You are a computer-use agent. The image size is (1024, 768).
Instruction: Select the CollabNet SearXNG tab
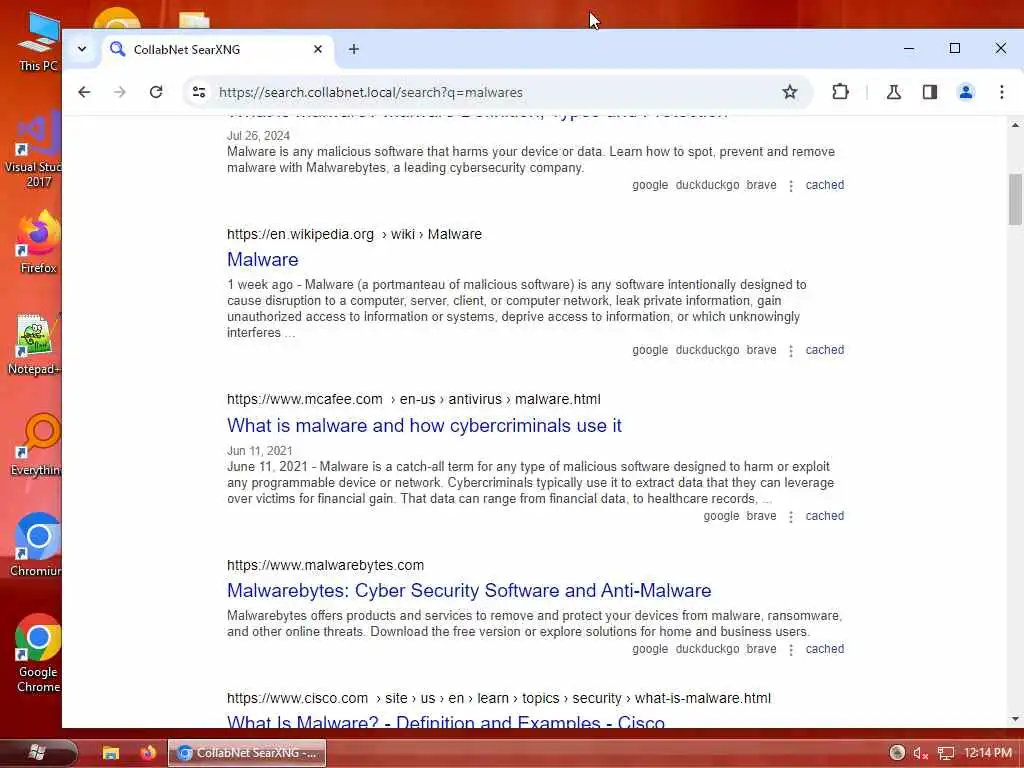pyautogui.click(x=217, y=50)
